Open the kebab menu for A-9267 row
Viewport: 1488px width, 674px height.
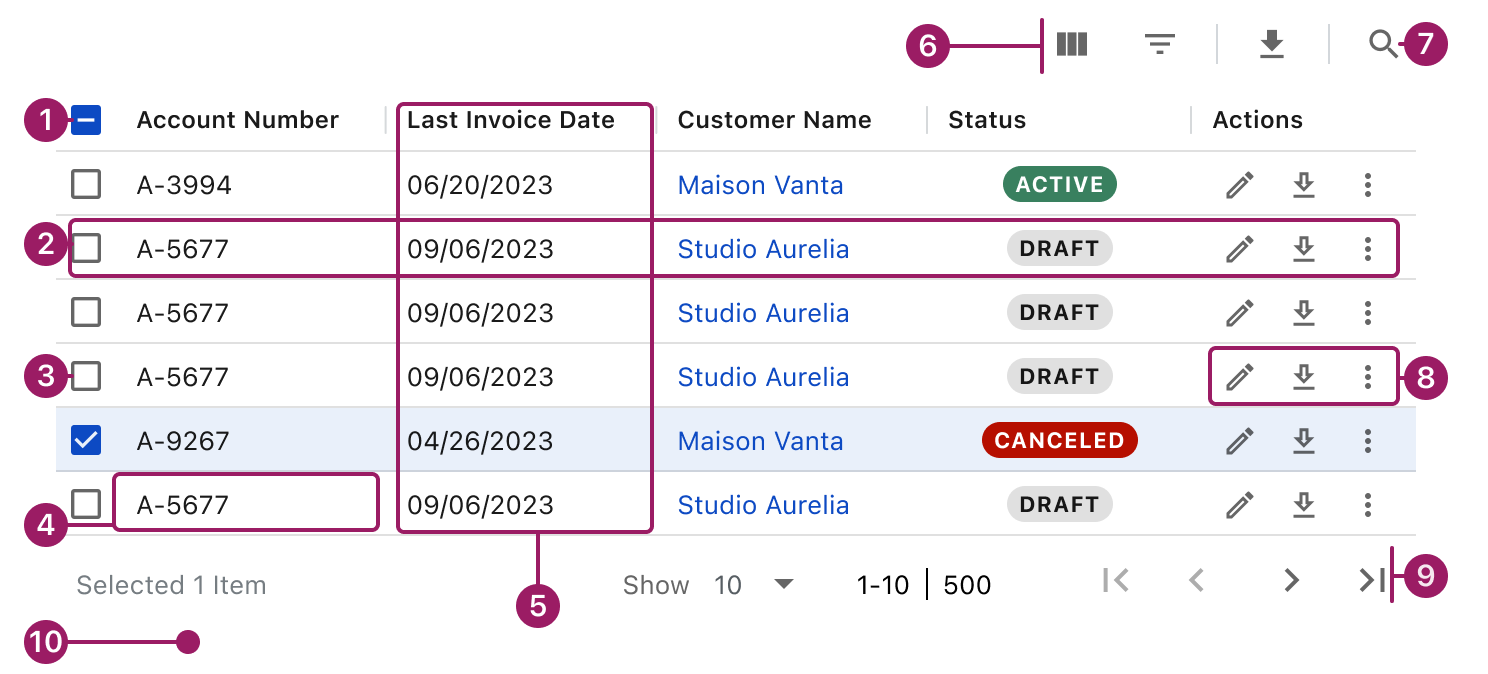tap(1368, 441)
